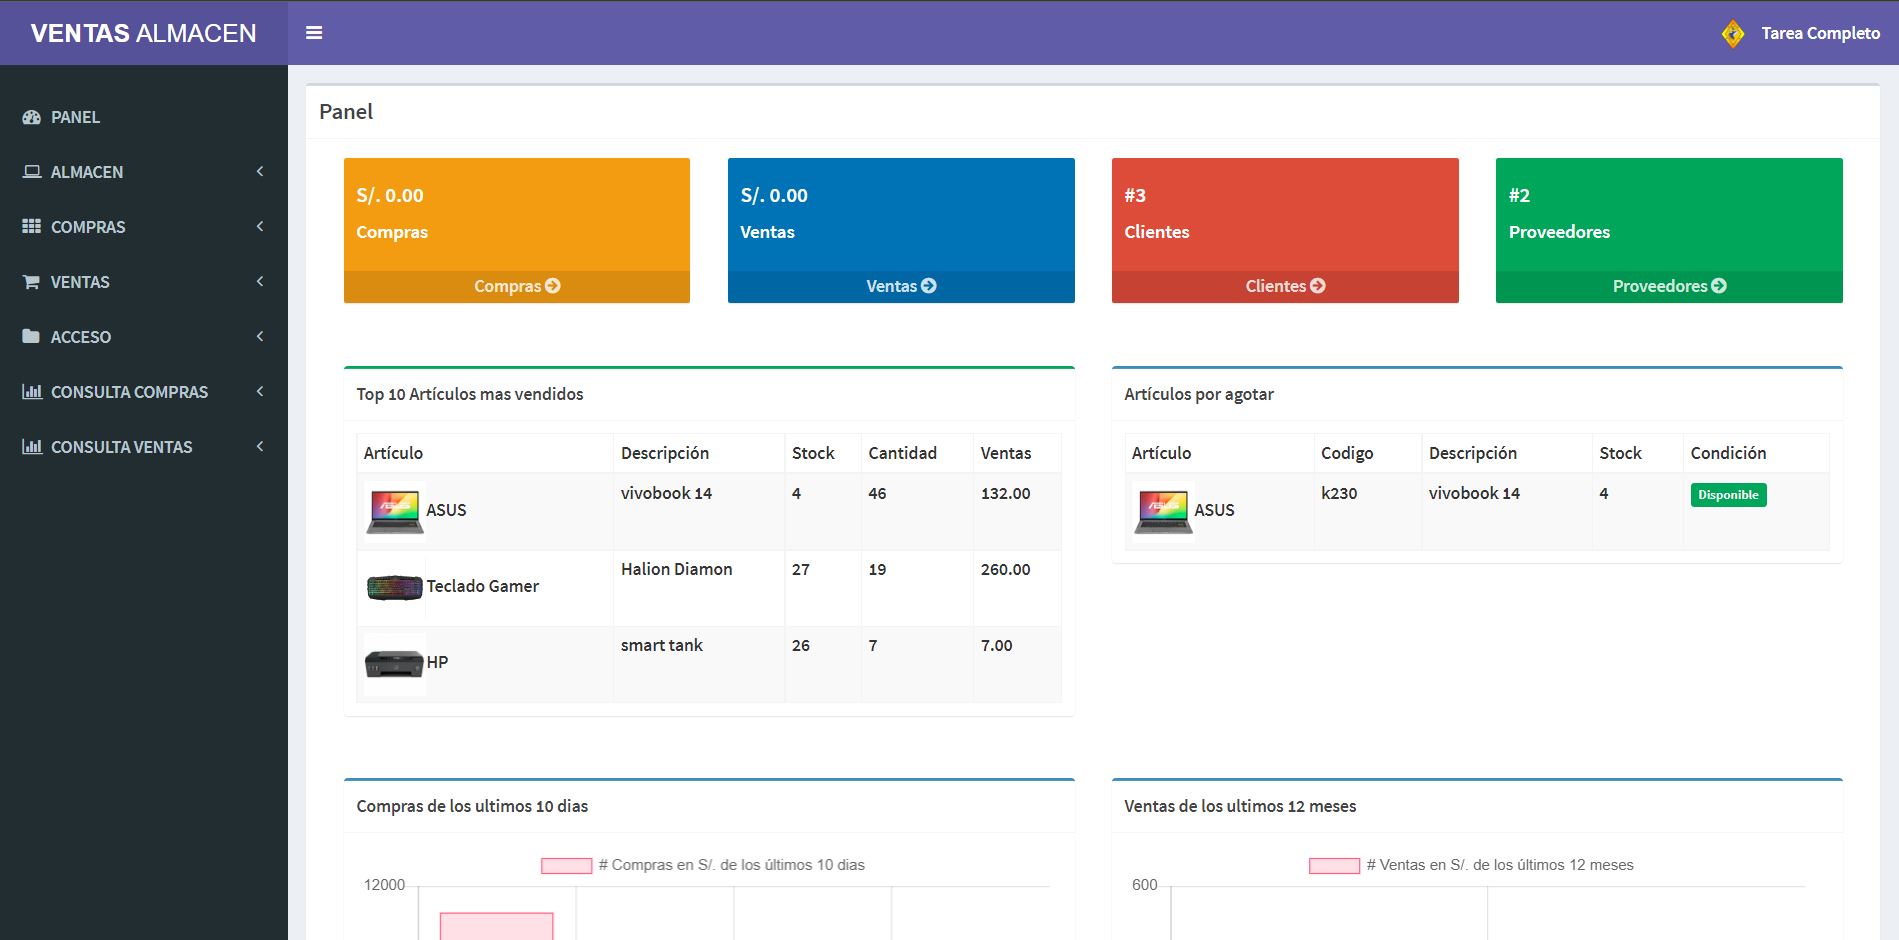Click arrow icon in Proveedores card footer
This screenshot has width=1899, height=940.
pos(1719,286)
